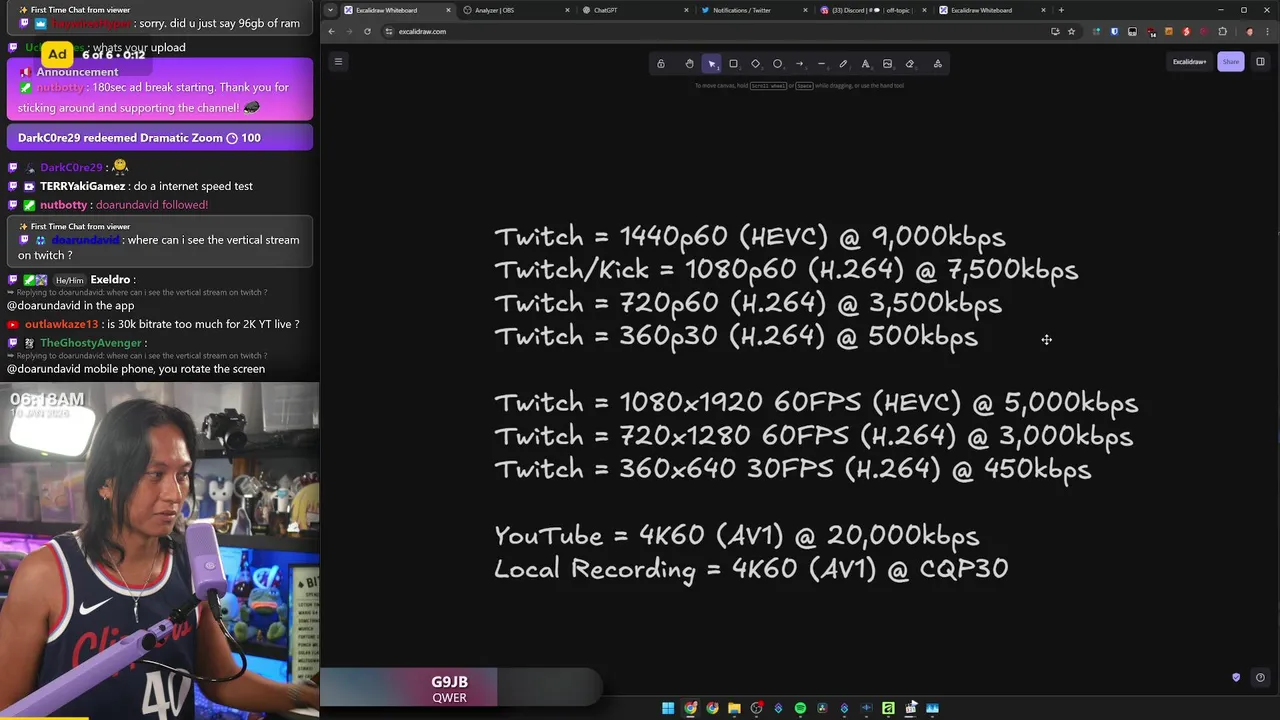This screenshot has width=1280, height=720.
Task: Click the install app icon in address bar
Action: coord(1055,31)
